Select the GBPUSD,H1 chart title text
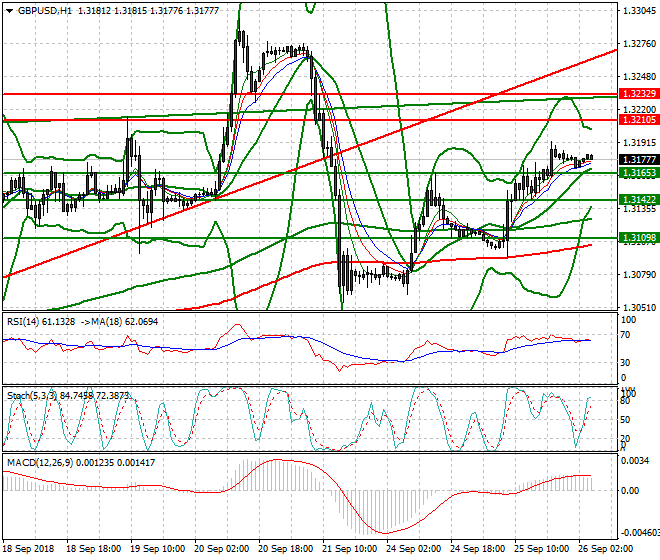The height and width of the screenshot is (560, 660). point(45,11)
